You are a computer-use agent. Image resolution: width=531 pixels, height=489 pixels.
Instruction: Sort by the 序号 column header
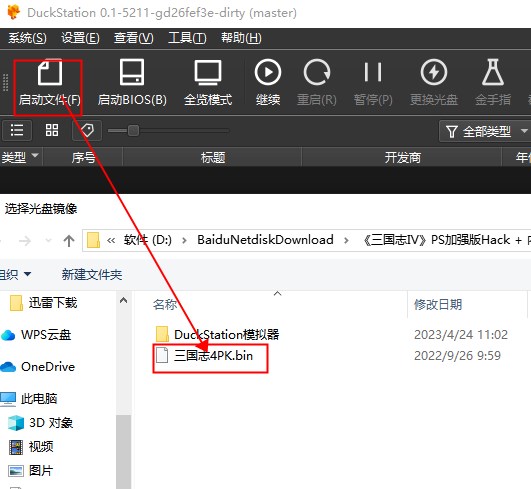[x=83, y=157]
